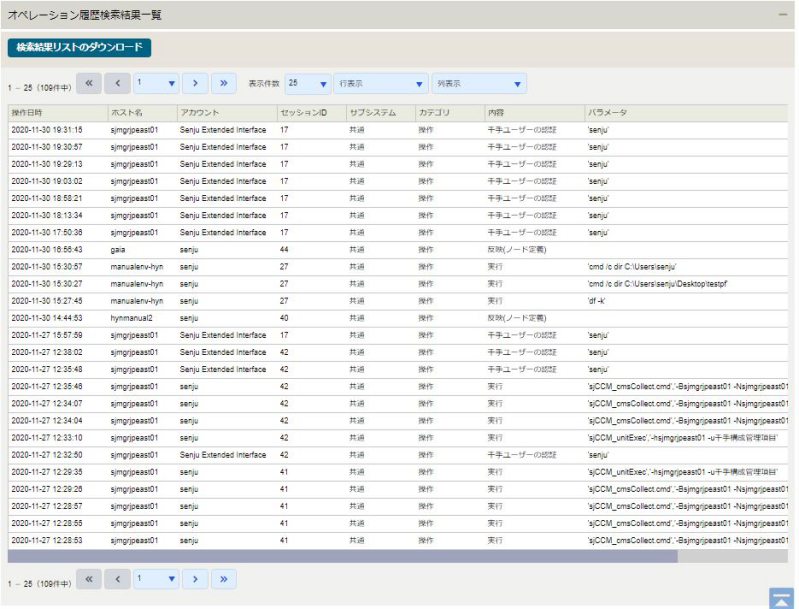Select row dated 2020-11-30 19:31:15
The height and width of the screenshot is (609, 799).
[x=398, y=130]
